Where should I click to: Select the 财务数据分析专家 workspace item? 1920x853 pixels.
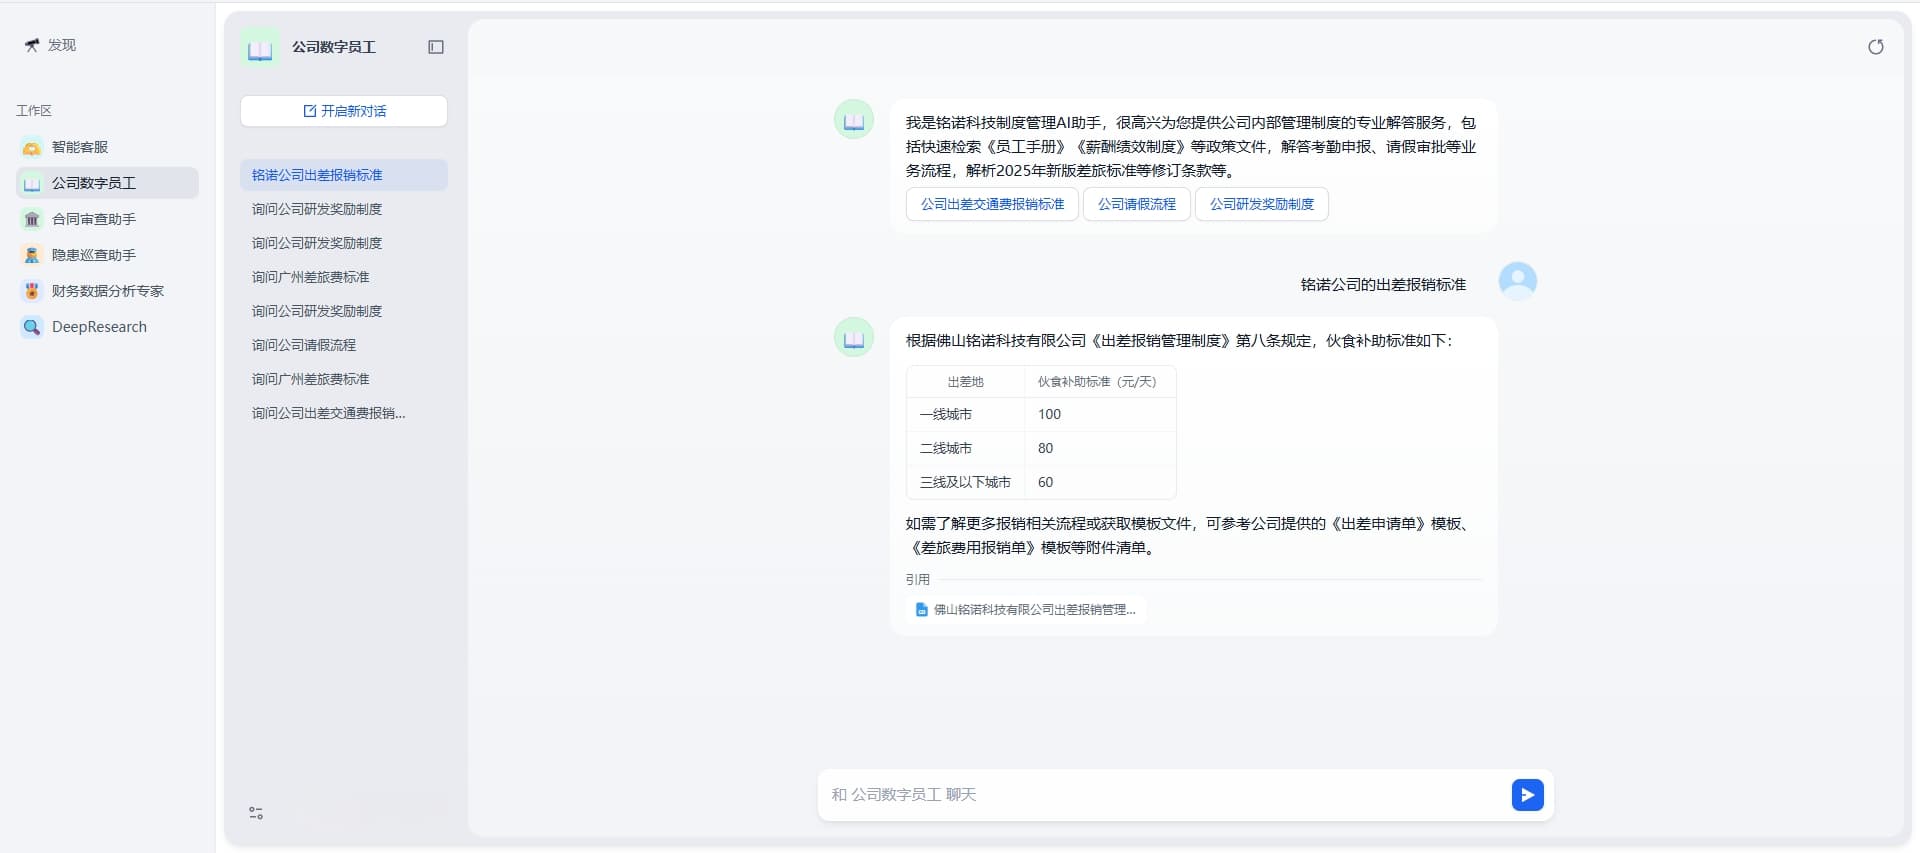point(107,291)
